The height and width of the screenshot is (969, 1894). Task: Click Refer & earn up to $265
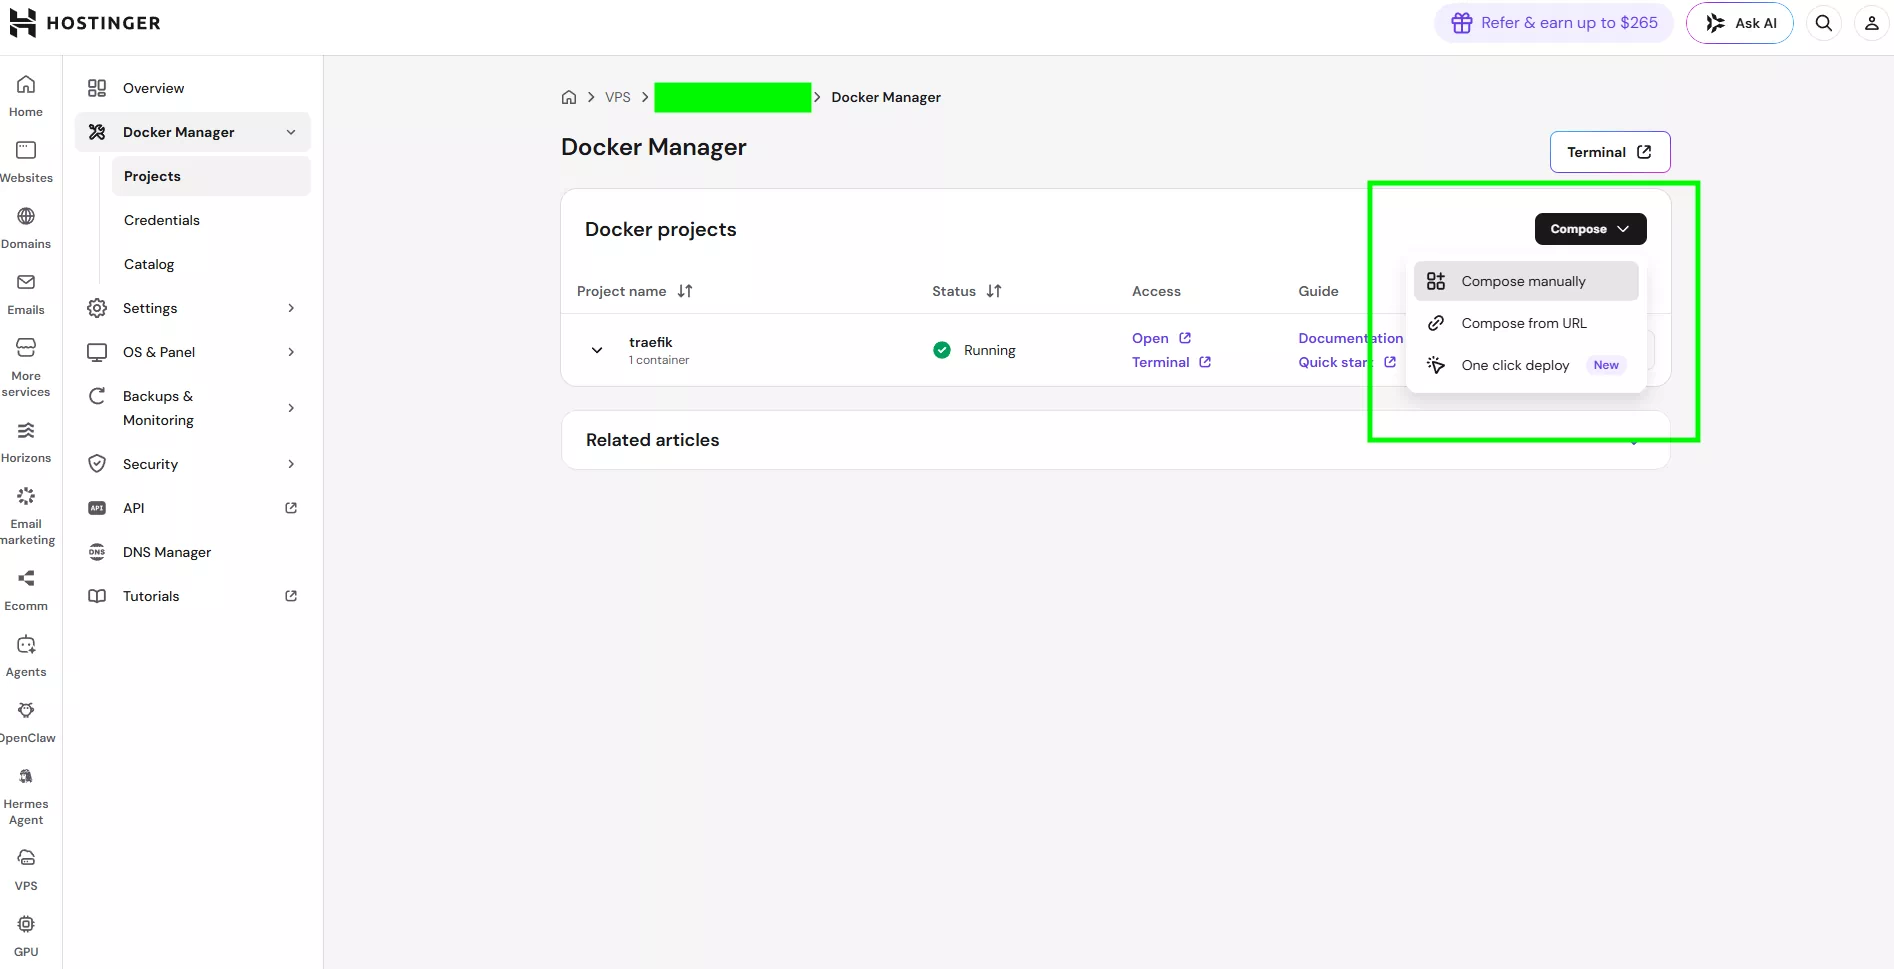[1554, 23]
